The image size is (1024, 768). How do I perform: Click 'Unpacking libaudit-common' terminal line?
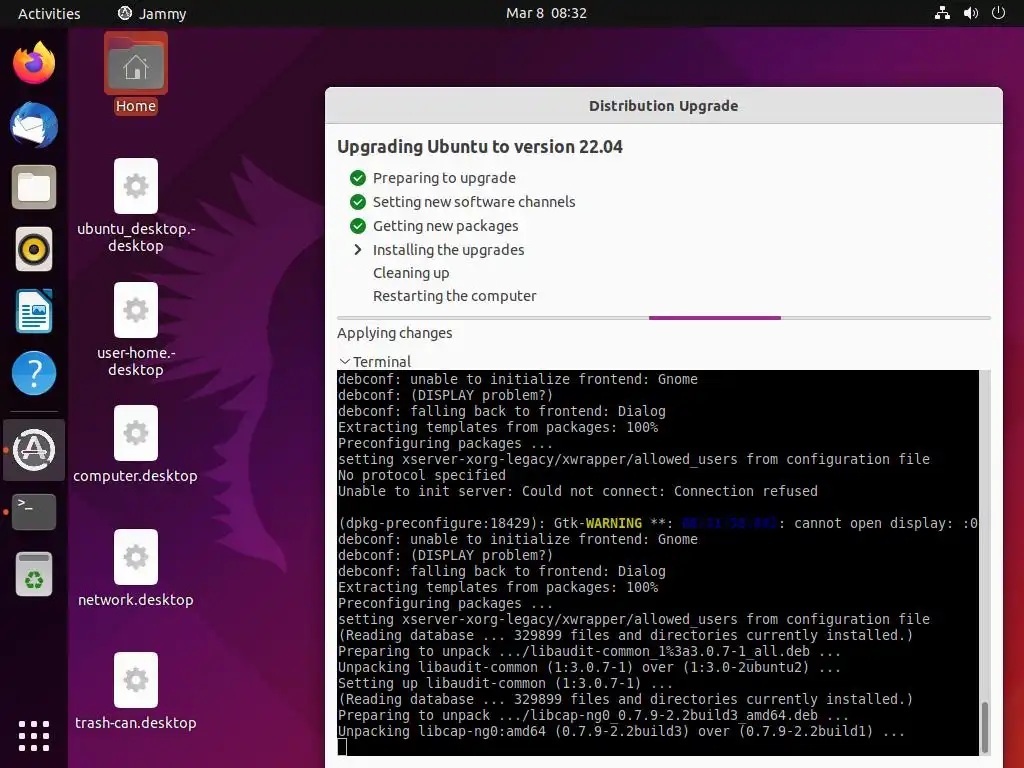click(589, 667)
